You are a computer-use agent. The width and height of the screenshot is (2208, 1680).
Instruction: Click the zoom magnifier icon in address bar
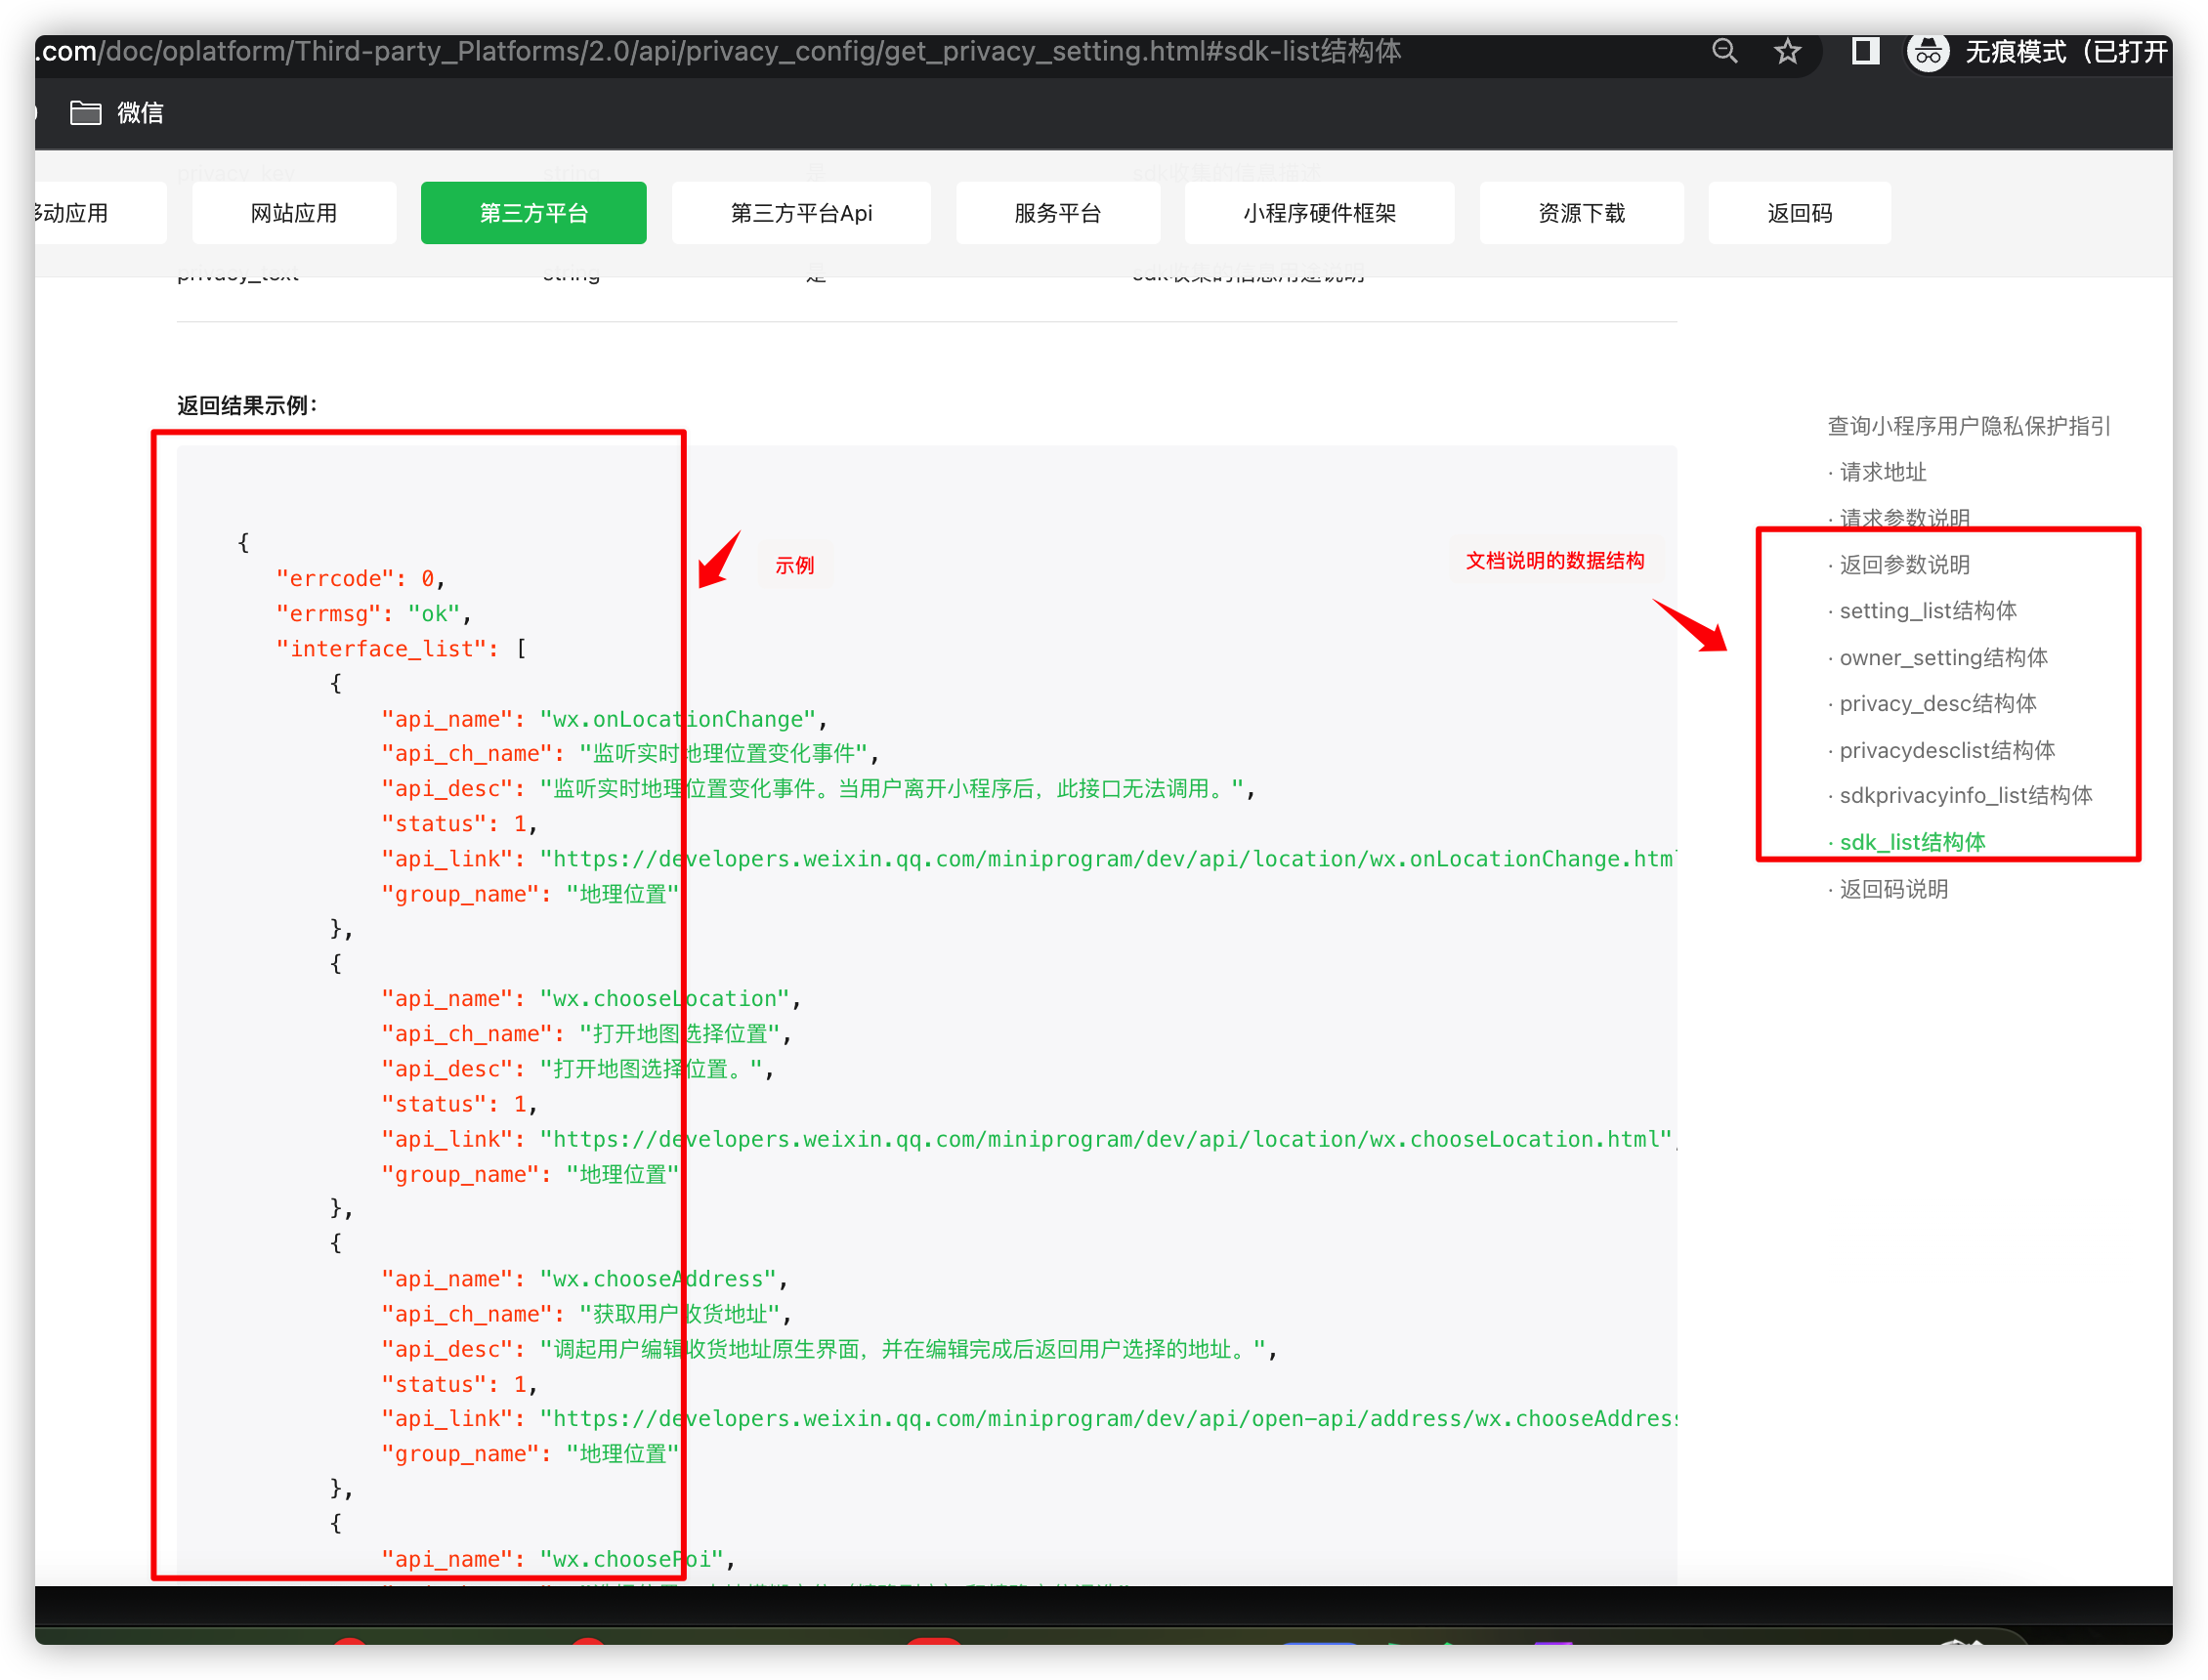coord(1724,51)
